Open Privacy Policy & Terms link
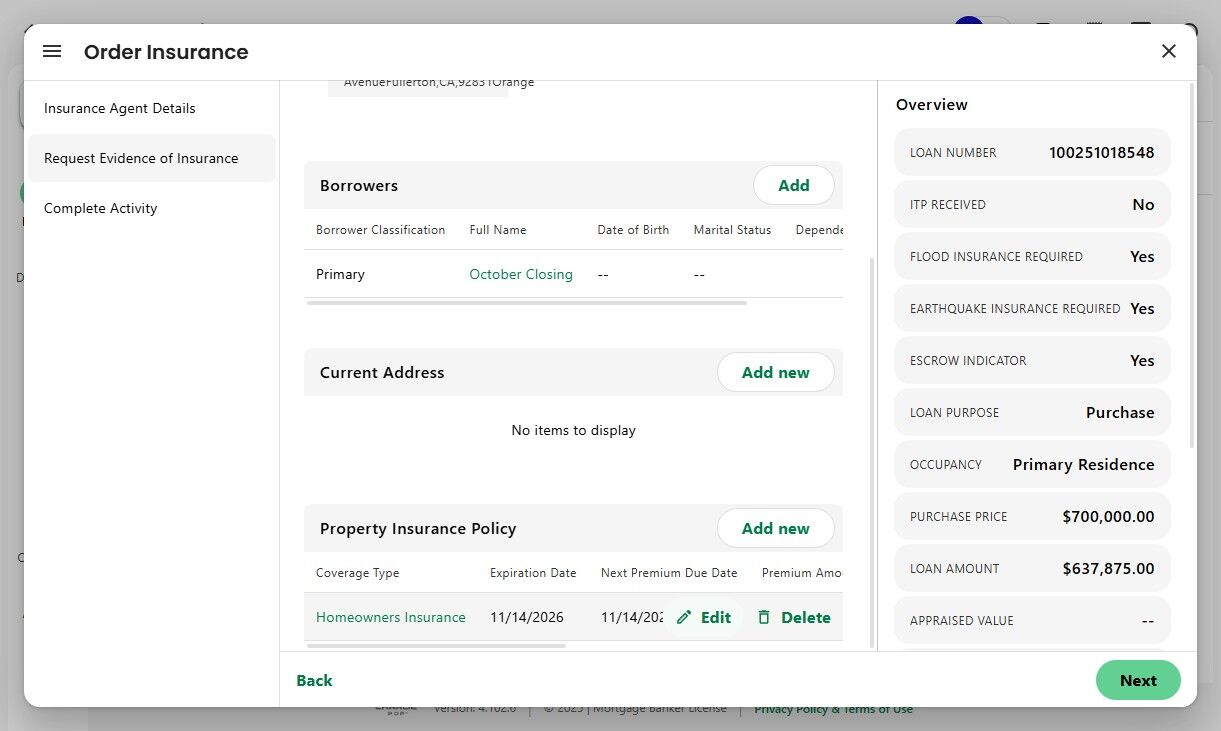The height and width of the screenshot is (731, 1221). pyautogui.click(x=833, y=710)
